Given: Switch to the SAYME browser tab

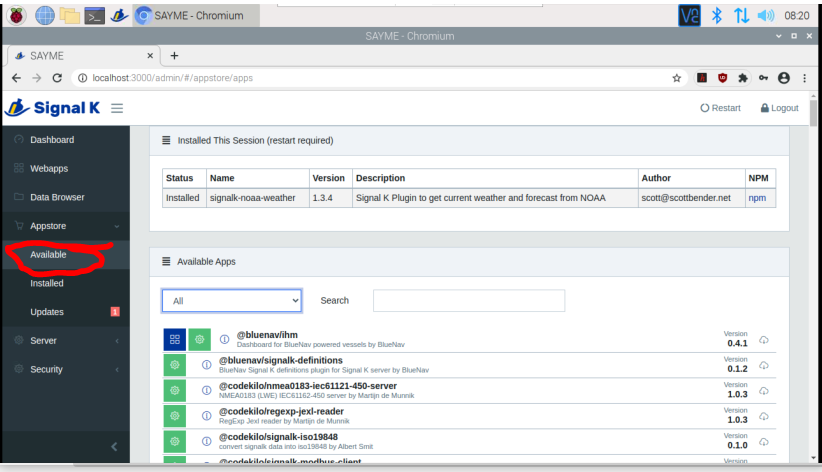Looking at the screenshot, I should coord(82,56).
